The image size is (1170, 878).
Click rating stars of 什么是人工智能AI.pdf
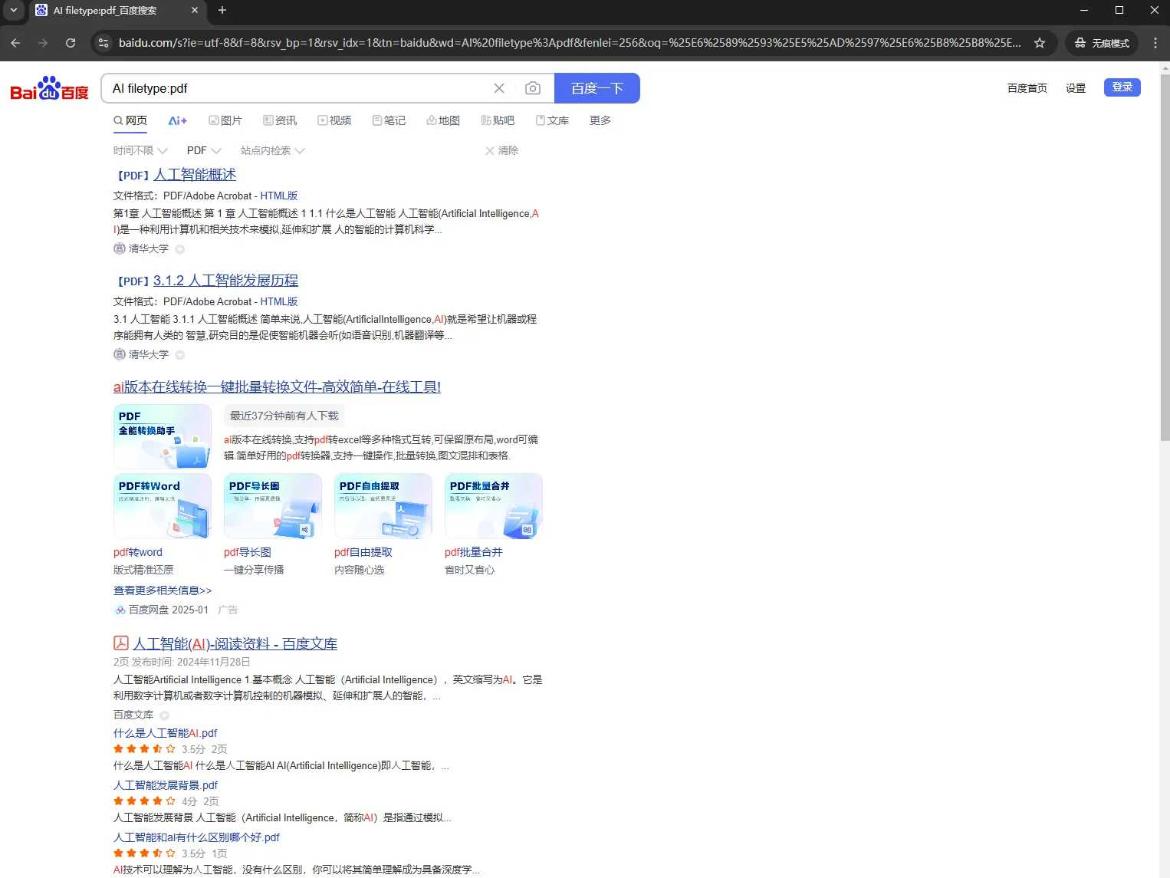(144, 749)
